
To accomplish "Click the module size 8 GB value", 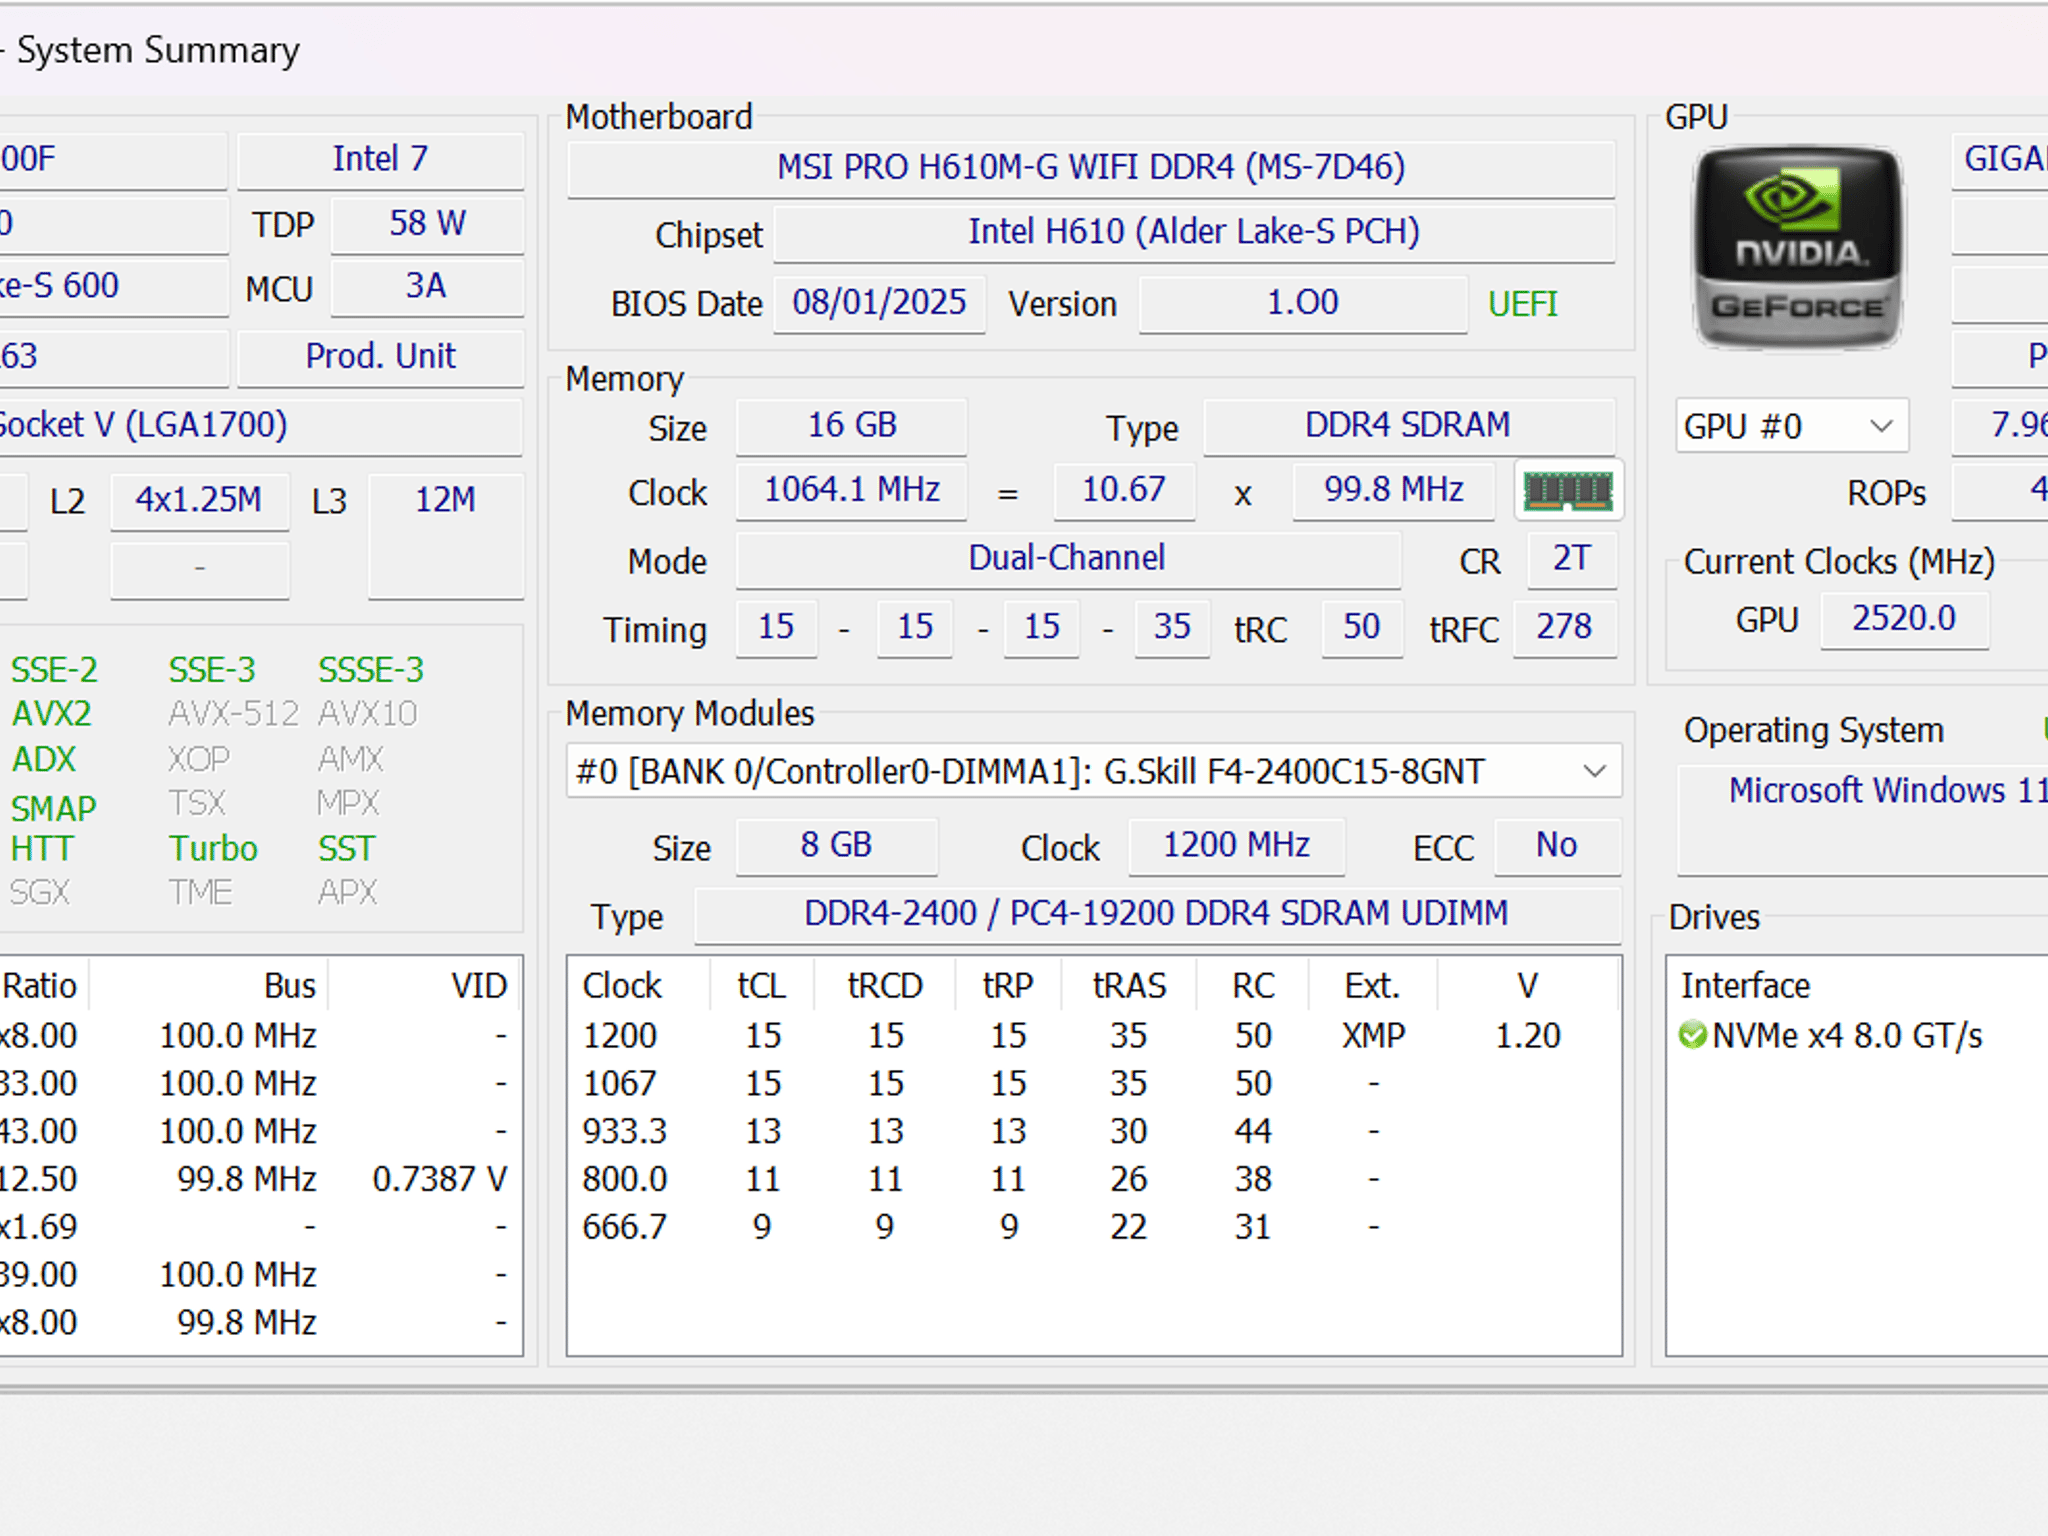I will (836, 846).
